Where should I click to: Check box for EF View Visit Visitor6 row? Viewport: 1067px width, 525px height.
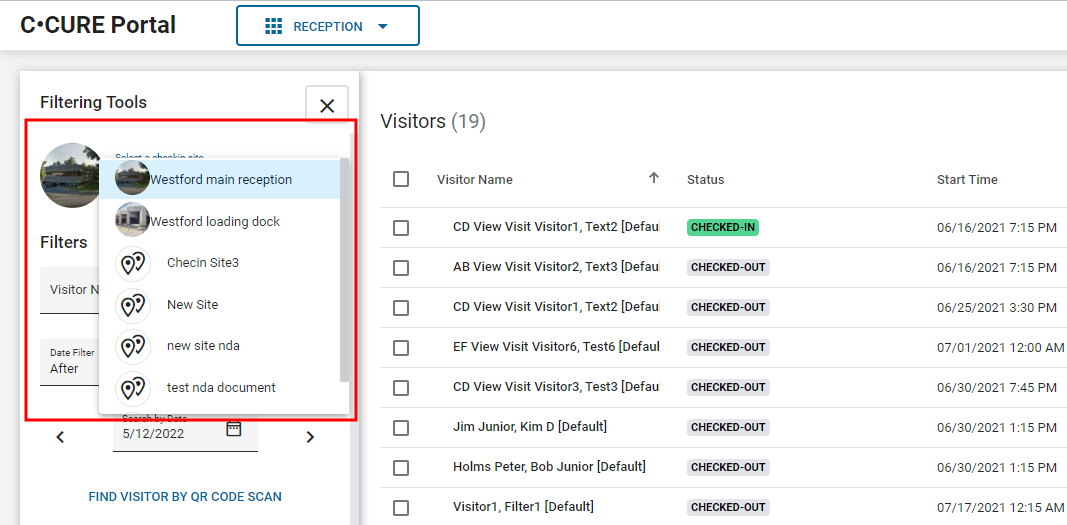click(401, 348)
